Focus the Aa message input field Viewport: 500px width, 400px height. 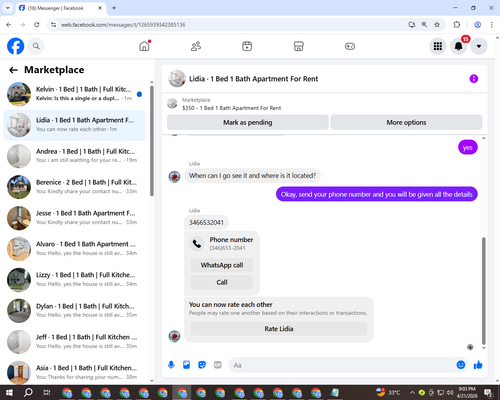pos(342,365)
